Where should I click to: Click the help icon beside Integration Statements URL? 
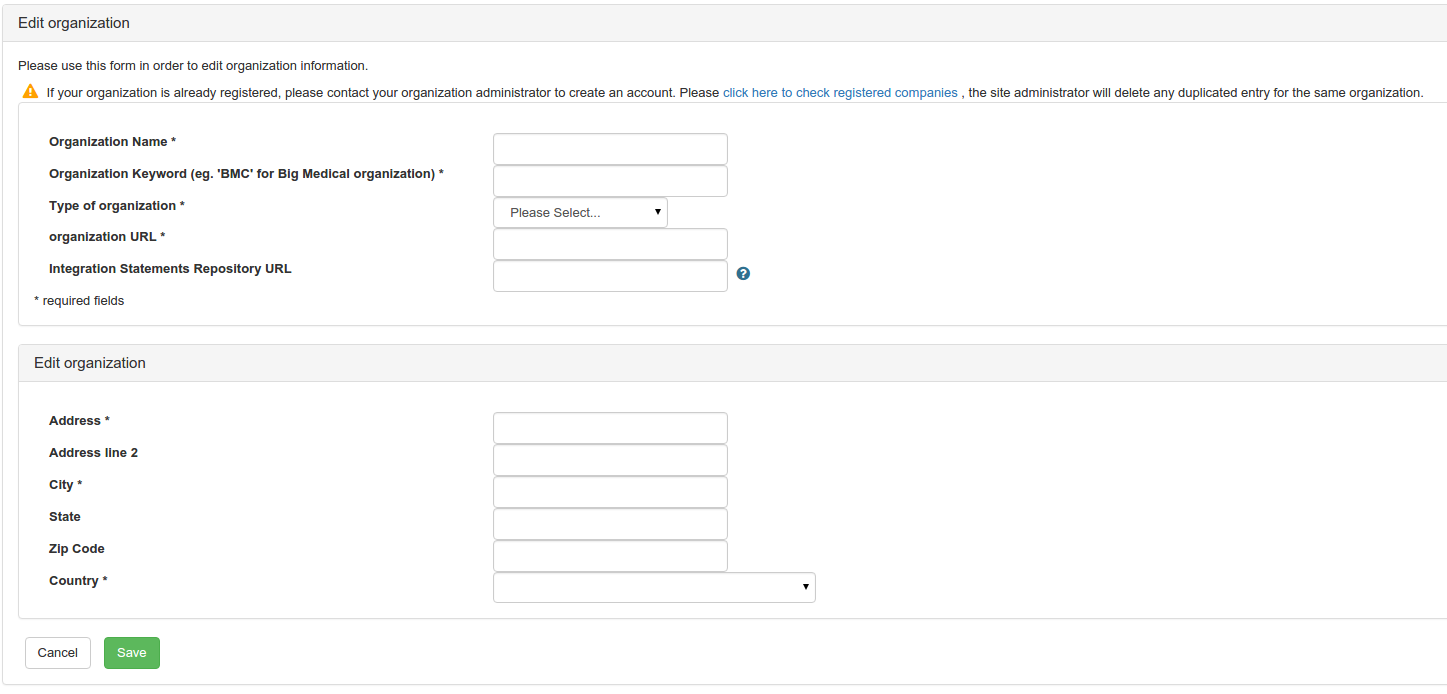tap(743, 273)
